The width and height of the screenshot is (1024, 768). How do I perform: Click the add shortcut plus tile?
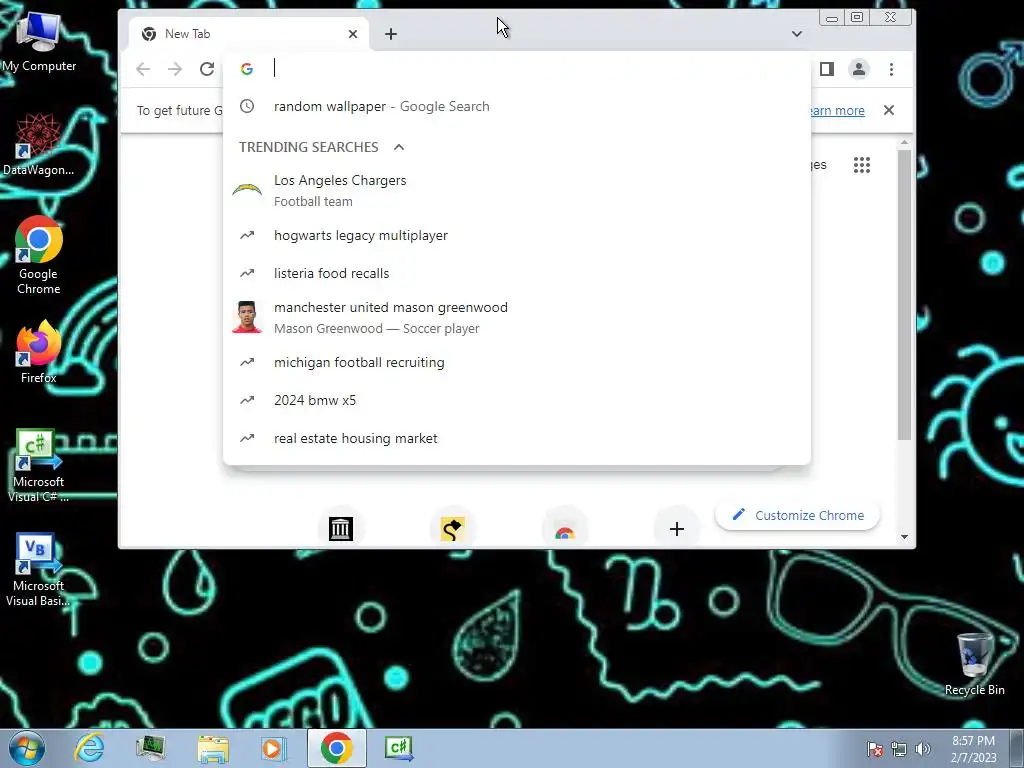pyautogui.click(x=677, y=528)
